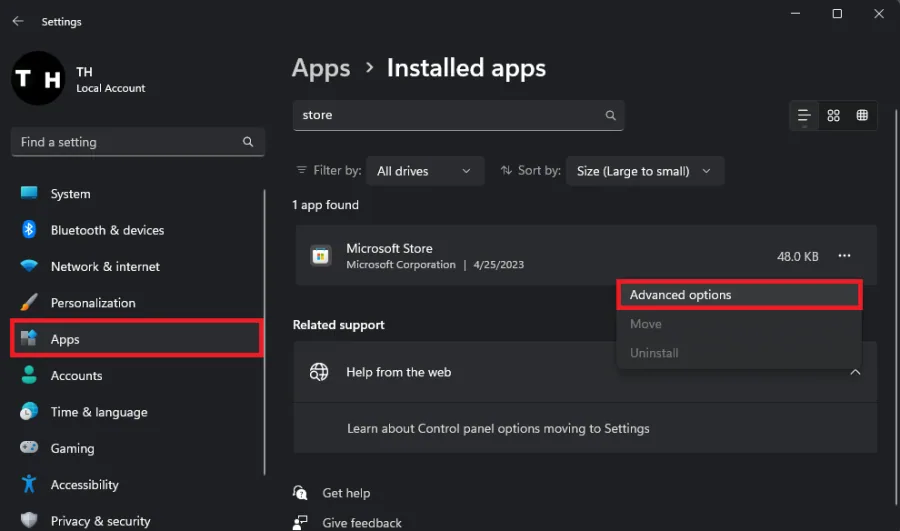Switch to table view layout
This screenshot has height=531, width=900.
pyautogui.click(x=862, y=115)
